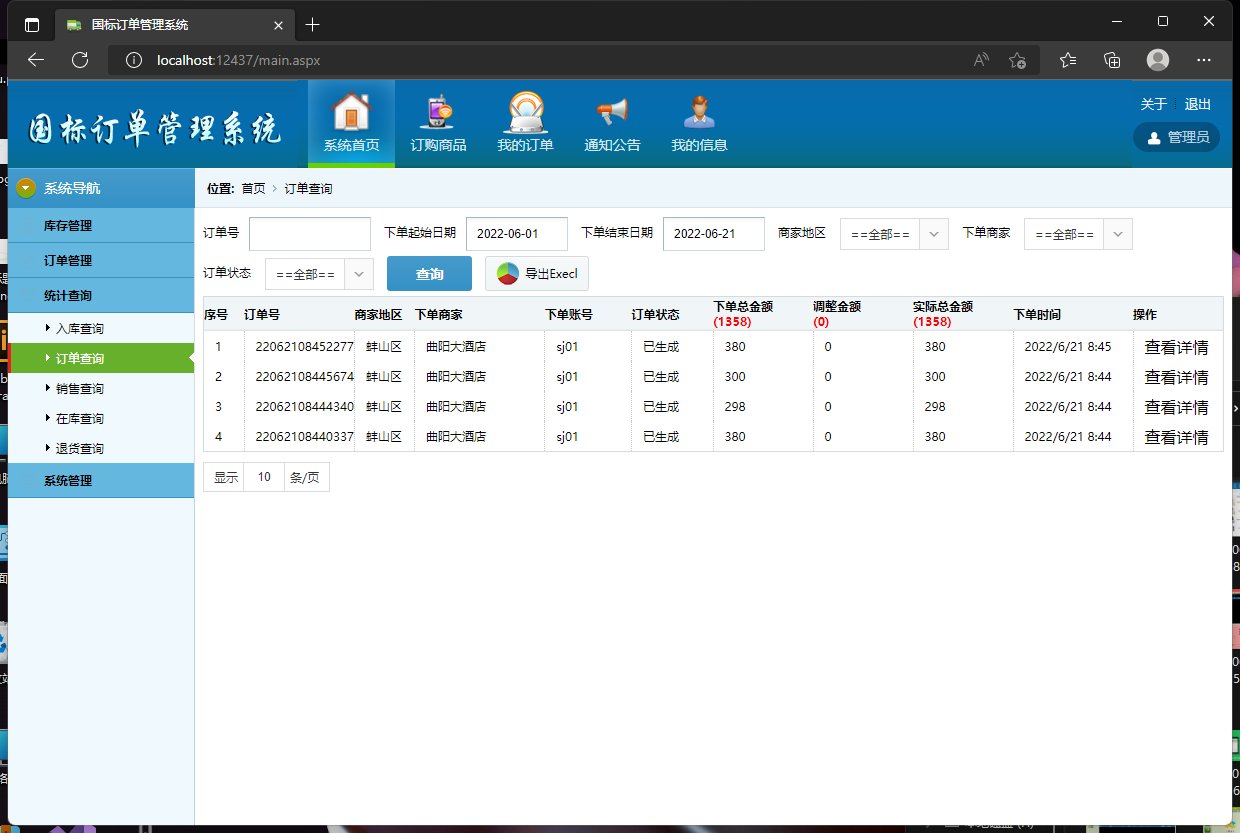Open the 系统首页 home icon
The width and height of the screenshot is (1240, 833).
click(x=351, y=112)
